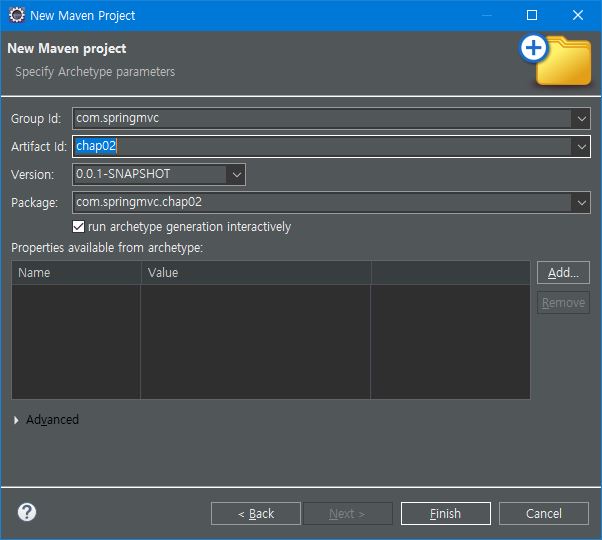The image size is (602, 540).
Task: Click the new project folder icon
Action: pyautogui.click(x=556, y=60)
